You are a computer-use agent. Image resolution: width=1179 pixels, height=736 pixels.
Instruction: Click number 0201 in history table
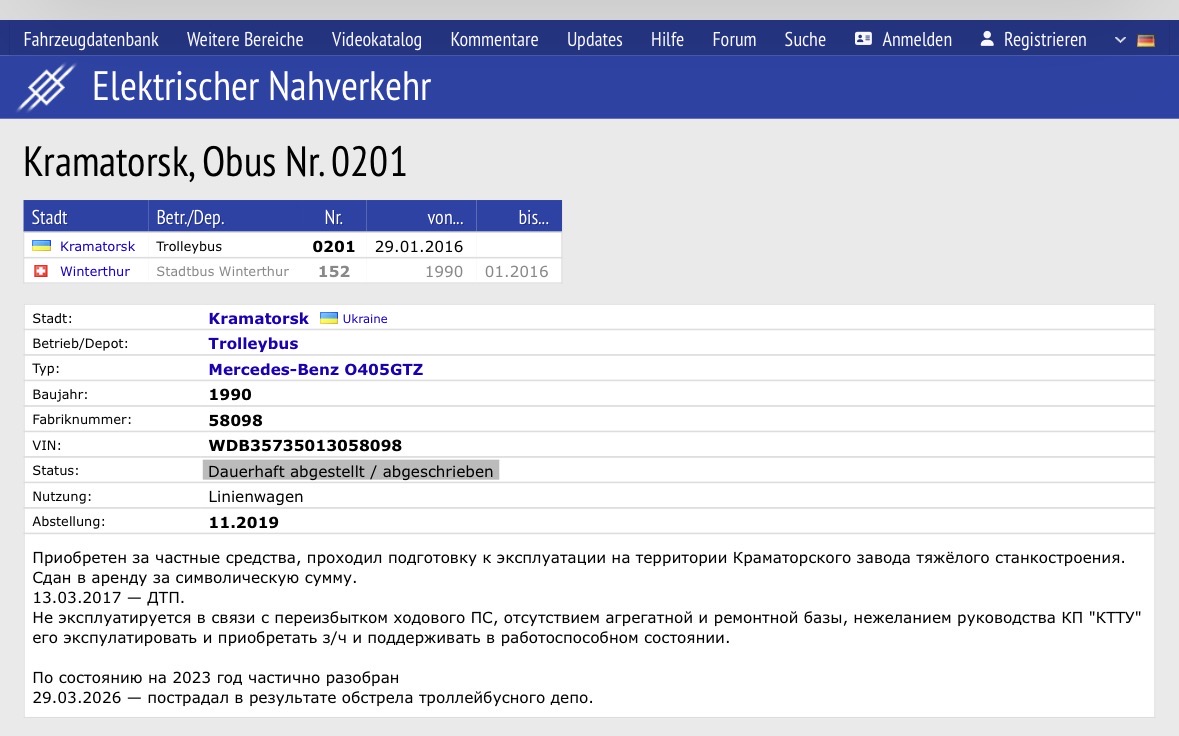coord(334,247)
